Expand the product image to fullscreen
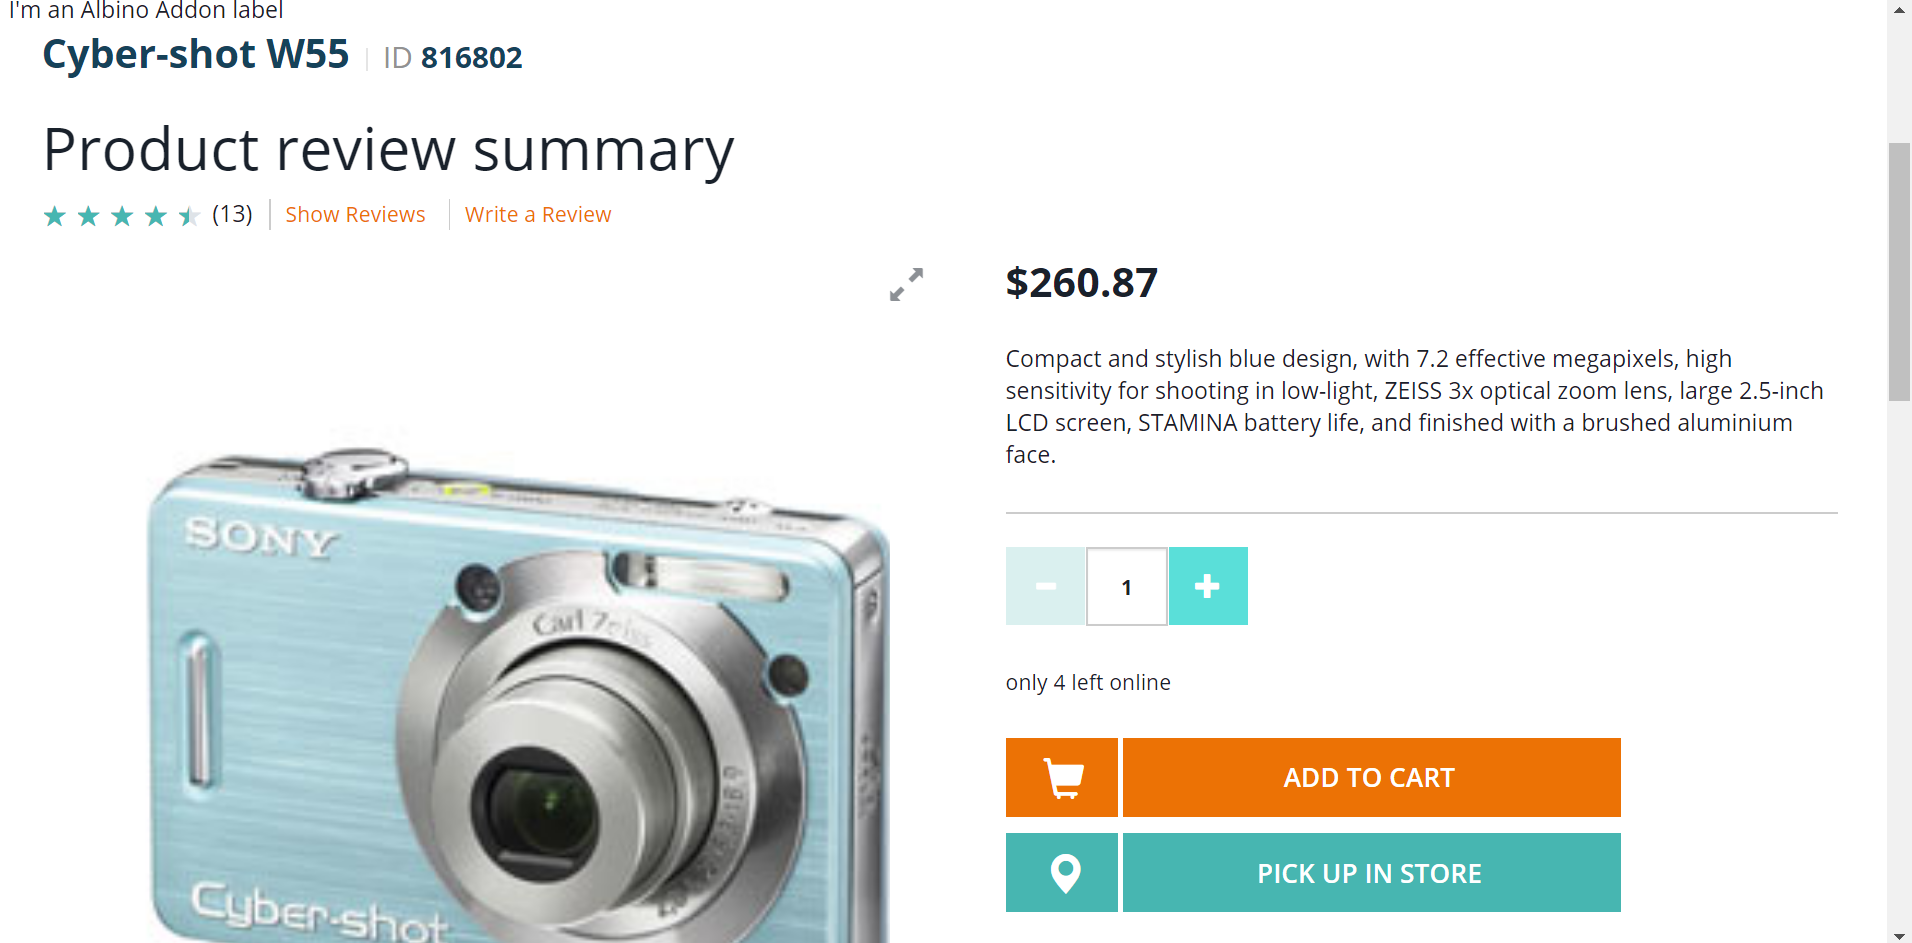Image resolution: width=1912 pixels, height=943 pixels. click(x=906, y=284)
